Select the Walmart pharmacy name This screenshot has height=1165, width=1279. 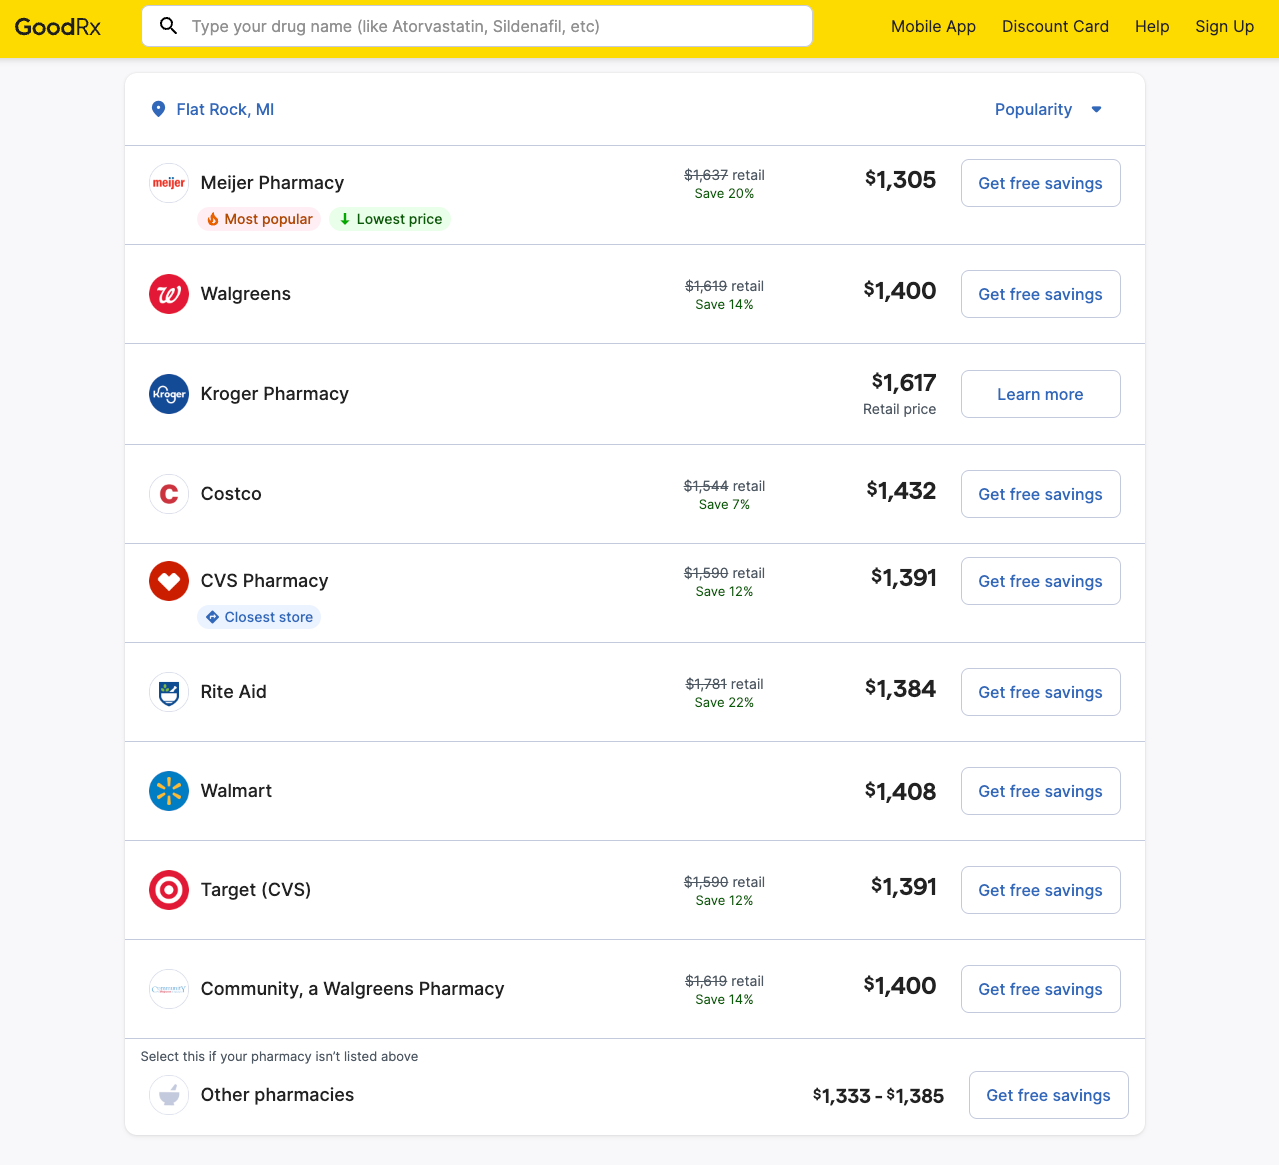pyautogui.click(x=236, y=791)
